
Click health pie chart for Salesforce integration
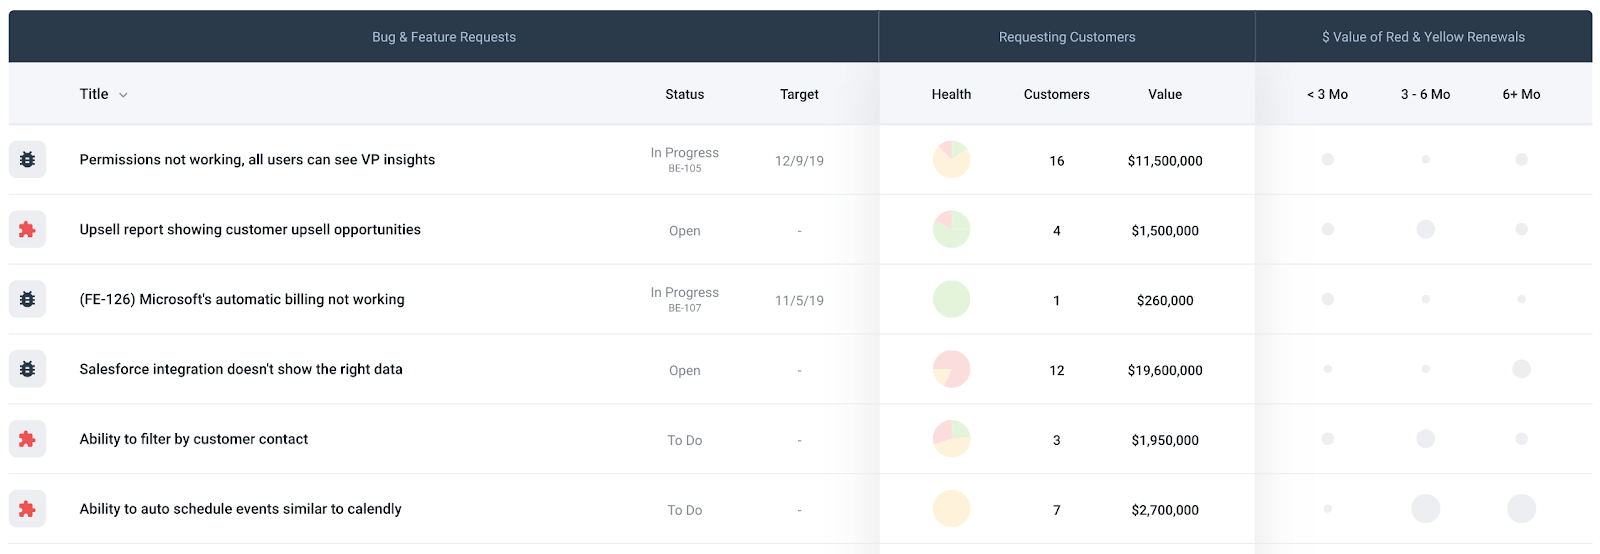tap(951, 369)
